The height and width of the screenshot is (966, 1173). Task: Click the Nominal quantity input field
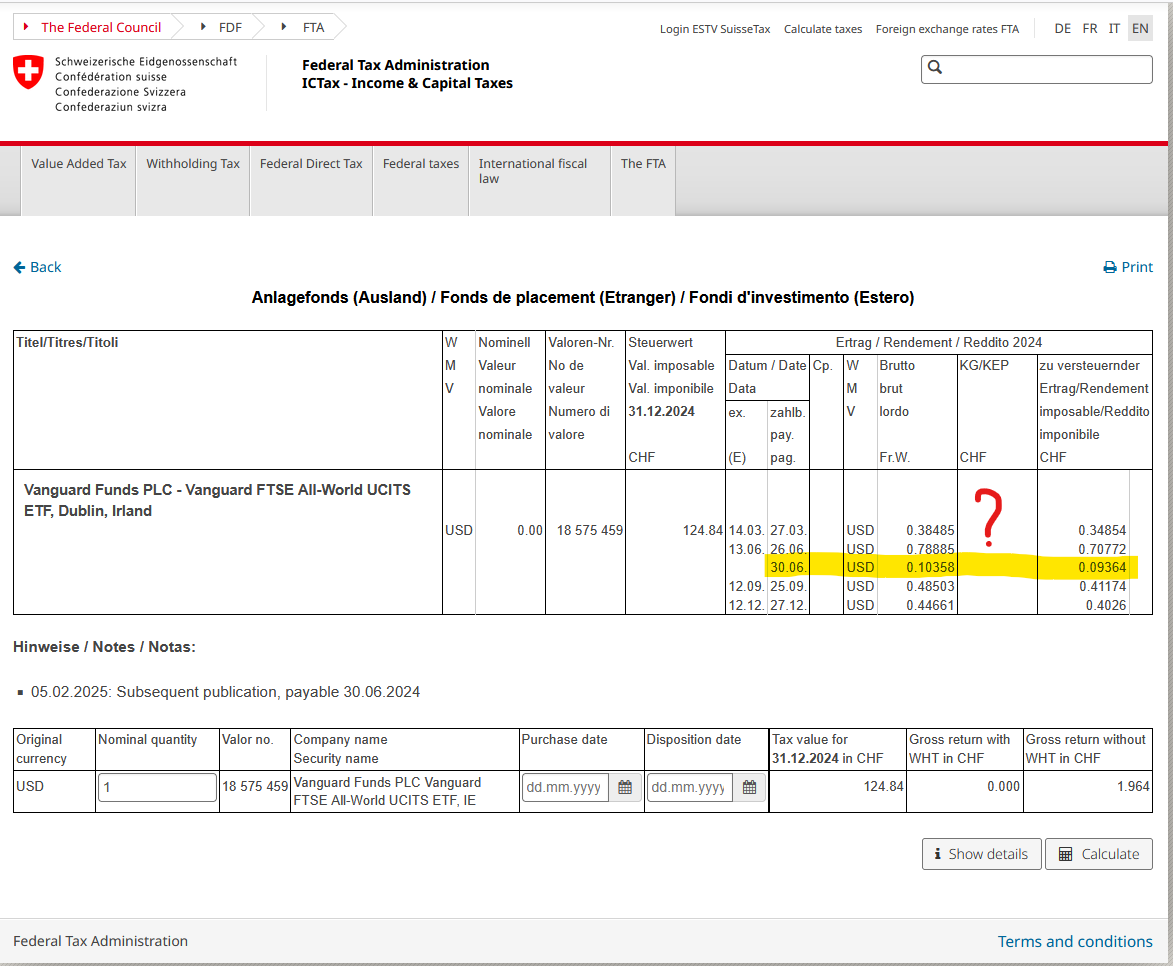157,787
